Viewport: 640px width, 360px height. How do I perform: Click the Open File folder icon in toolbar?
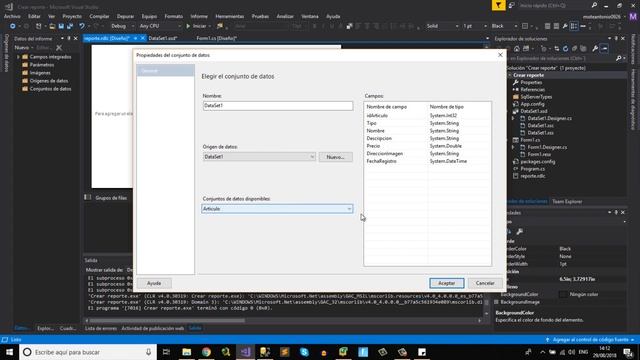pos(52,26)
